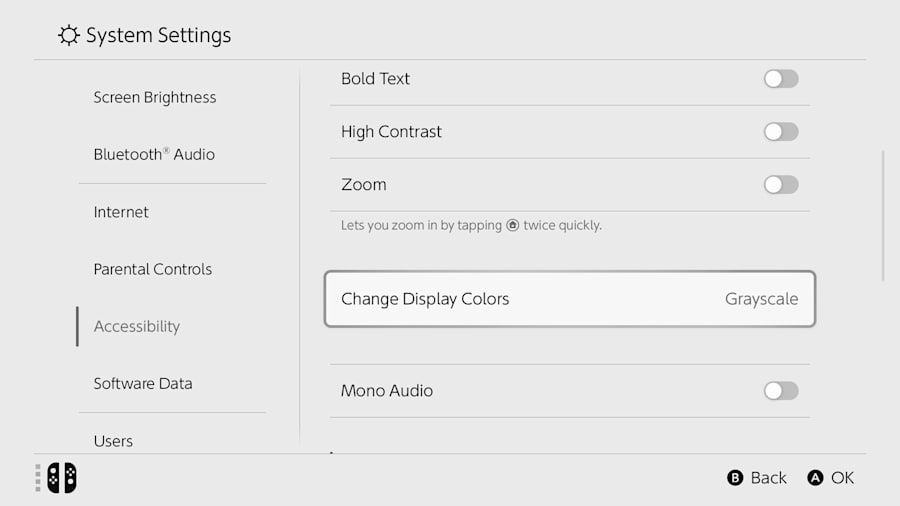Select the Accessibility sidebar entry
This screenshot has height=506, width=900.
click(137, 326)
